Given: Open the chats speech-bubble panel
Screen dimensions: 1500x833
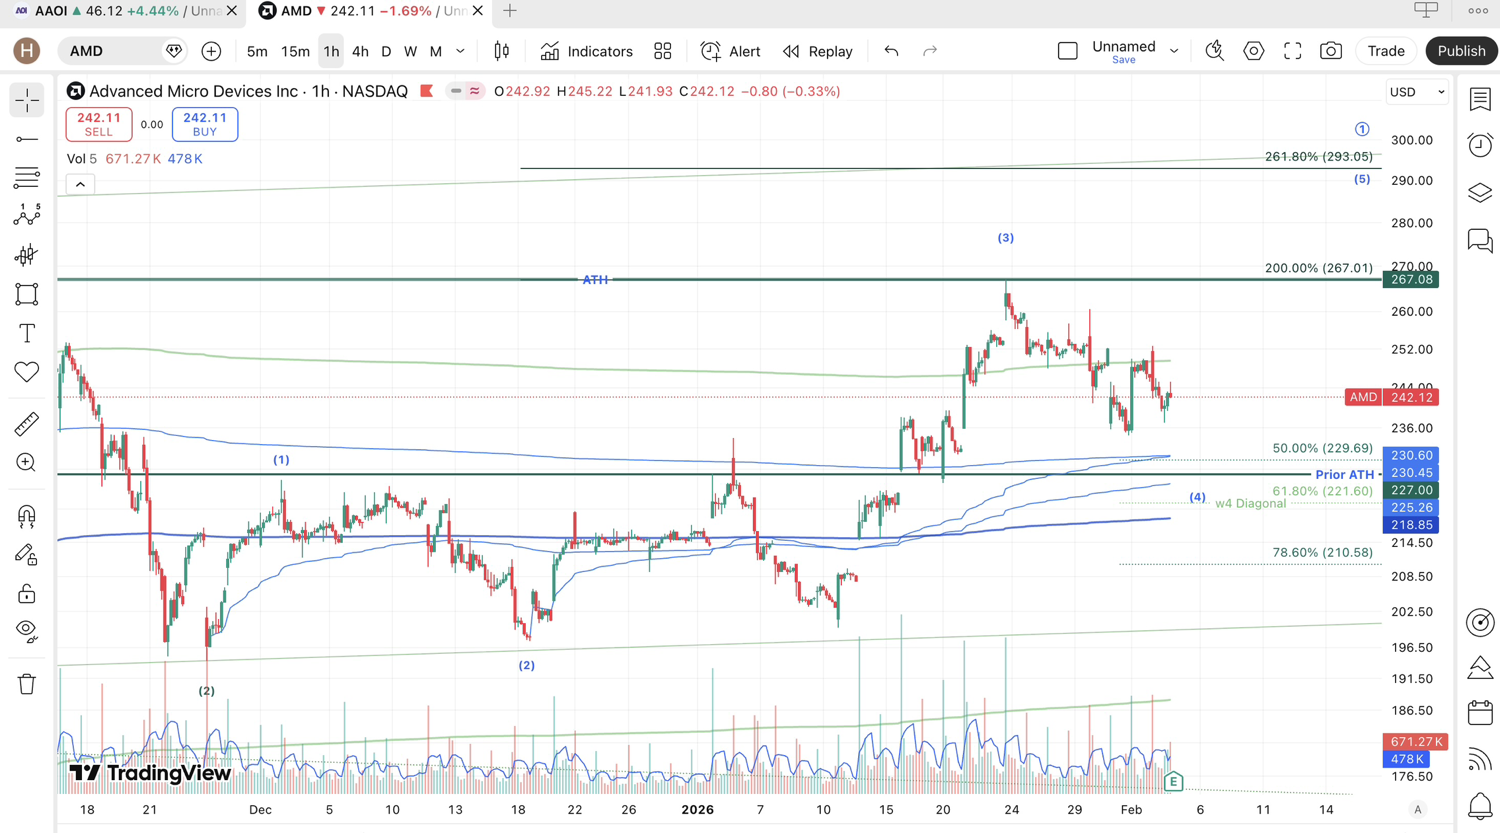Looking at the screenshot, I should click(x=1480, y=241).
